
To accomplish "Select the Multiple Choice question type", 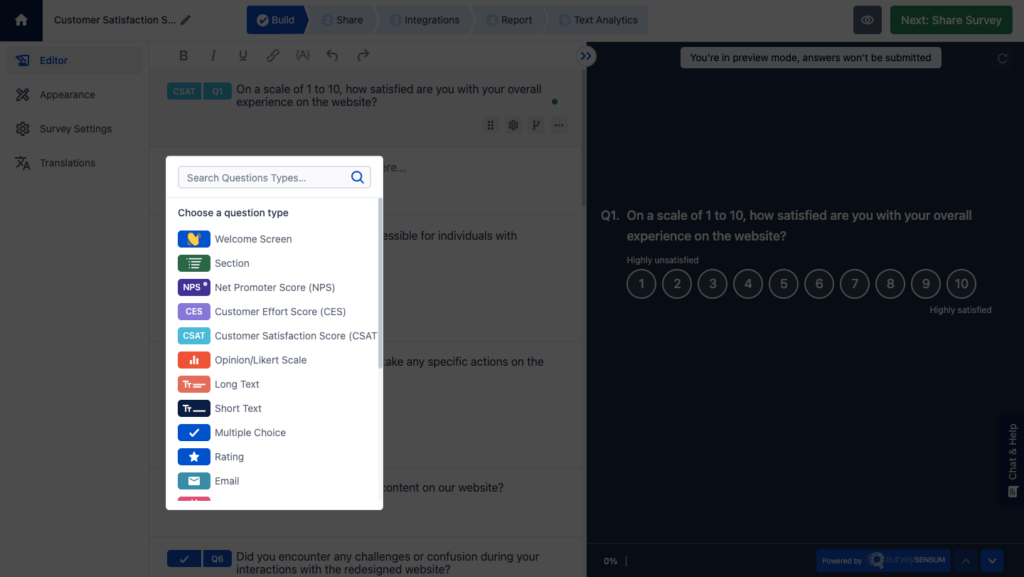I will (252, 432).
